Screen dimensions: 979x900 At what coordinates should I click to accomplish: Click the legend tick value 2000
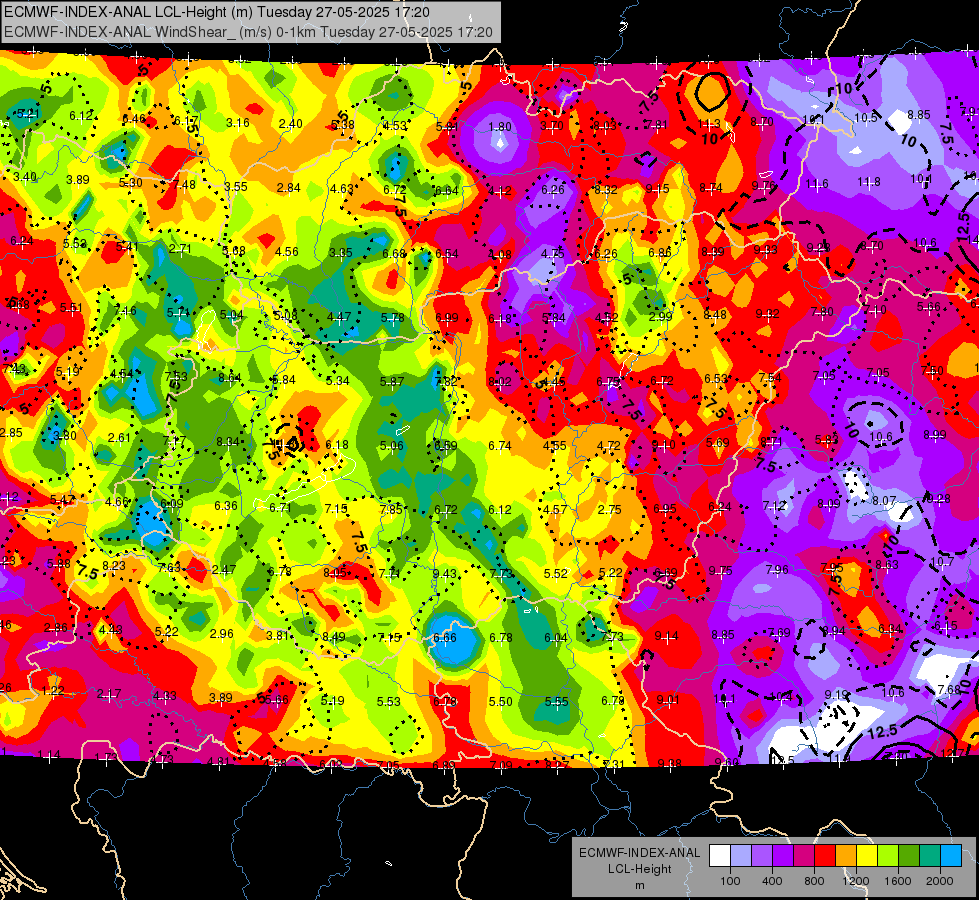940,881
